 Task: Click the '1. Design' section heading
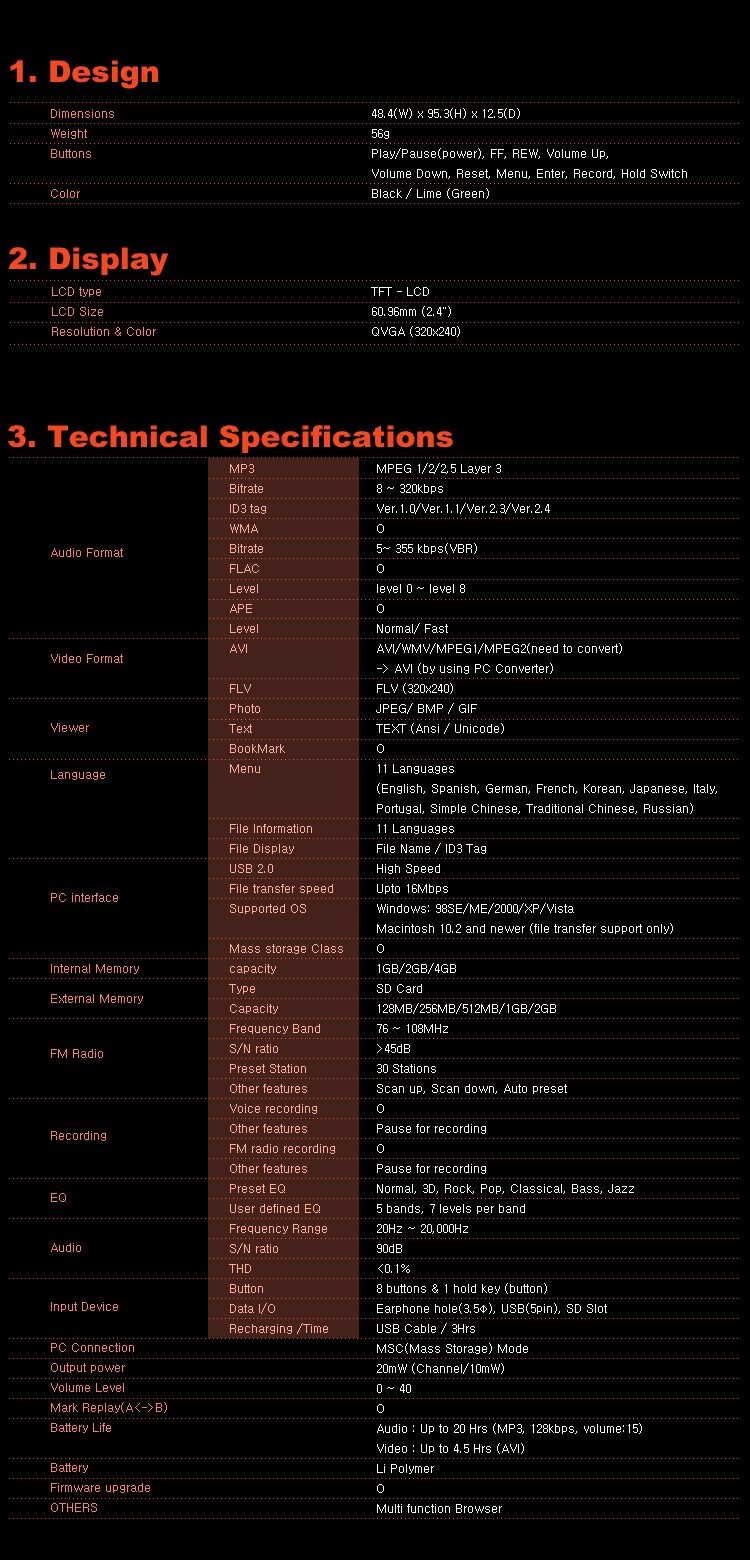pos(84,72)
